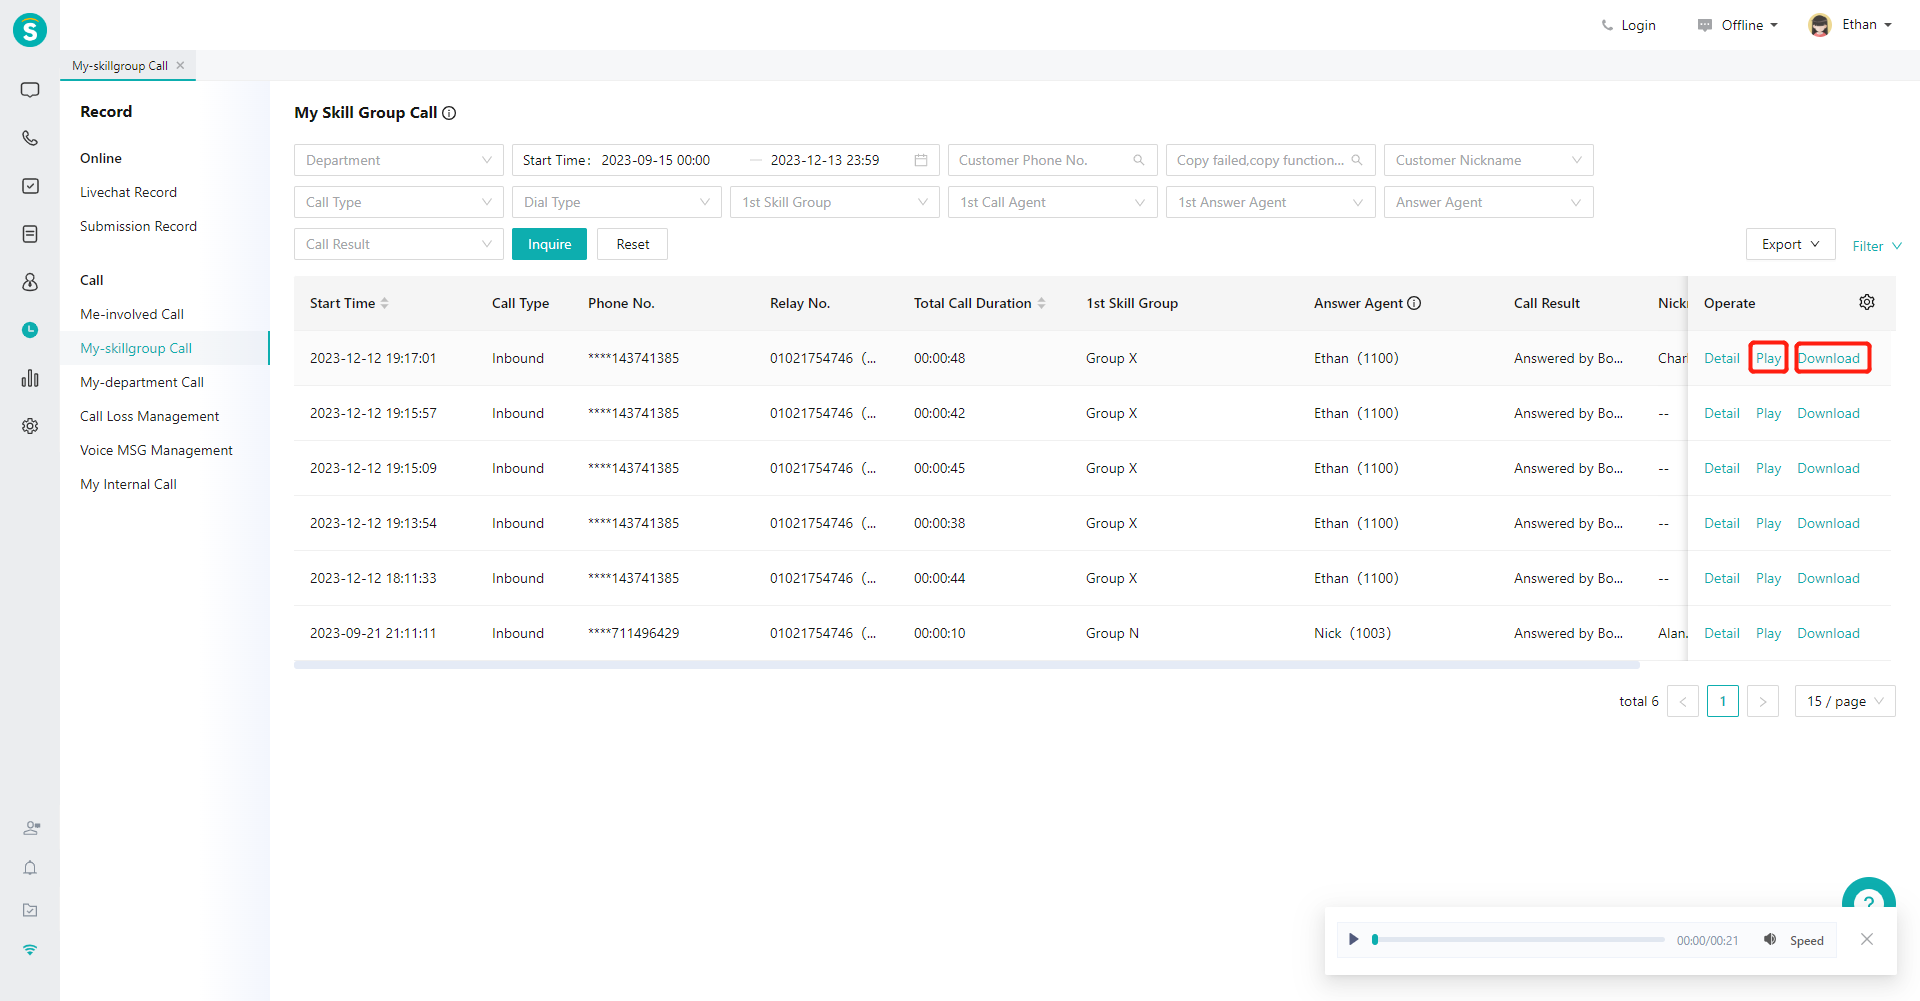This screenshot has height=1001, width=1920.
Task: Click the calendar icon in Start Time field
Action: pyautogui.click(x=921, y=160)
